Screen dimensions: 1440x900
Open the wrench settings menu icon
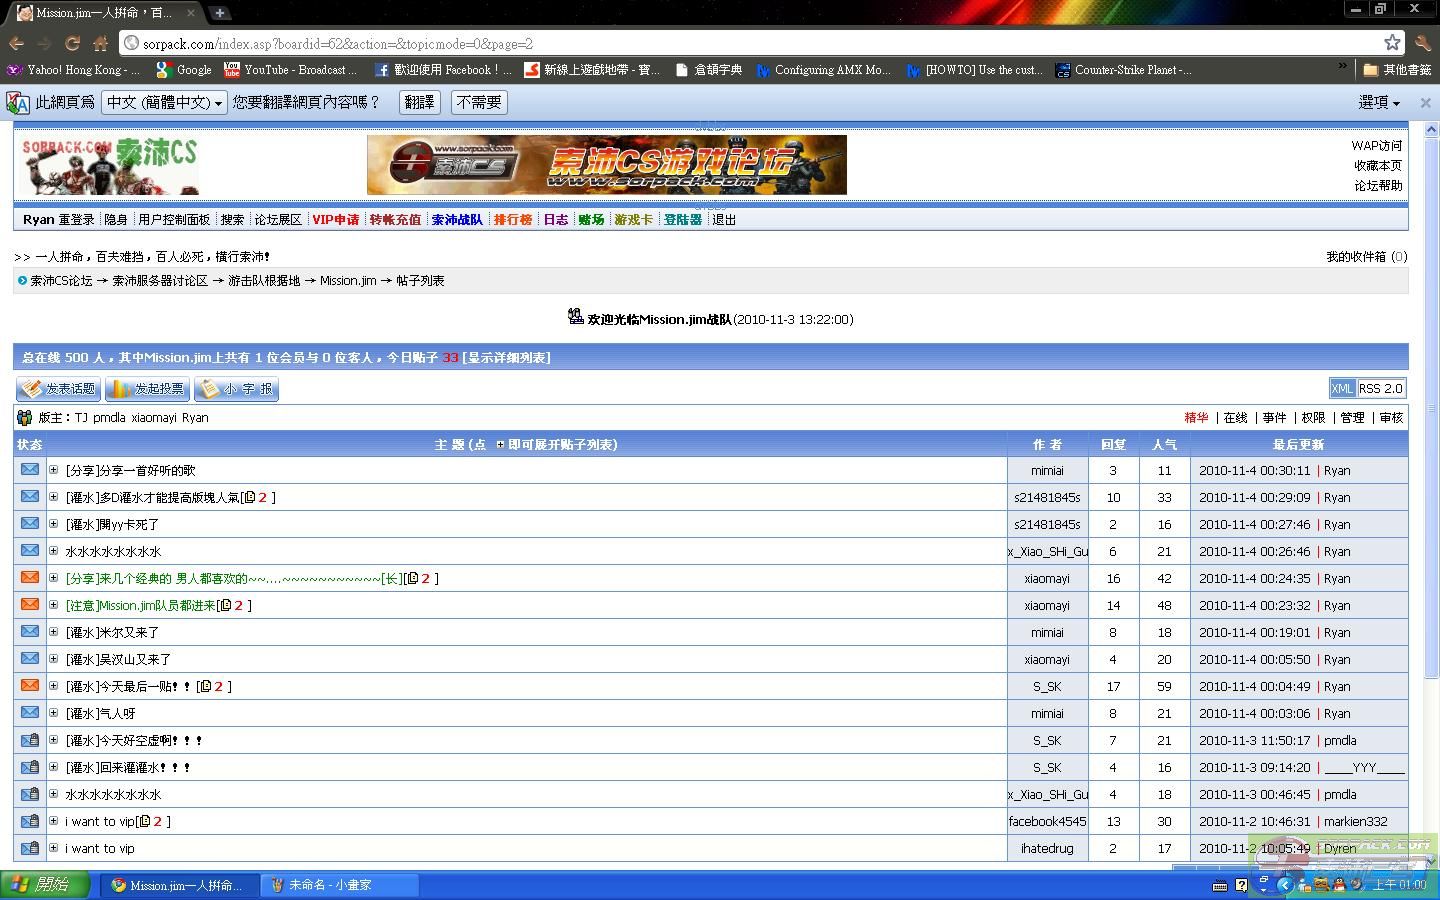pos(1423,43)
